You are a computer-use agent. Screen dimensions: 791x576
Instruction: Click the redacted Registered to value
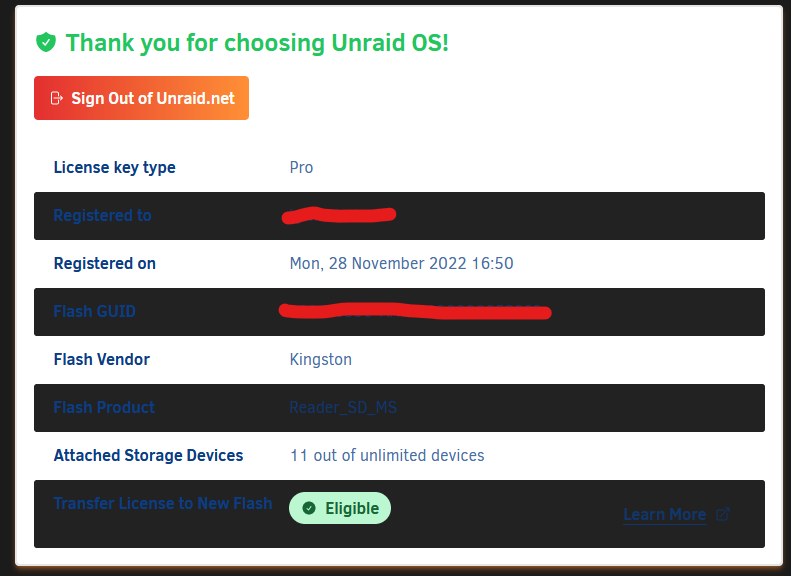(x=338, y=215)
